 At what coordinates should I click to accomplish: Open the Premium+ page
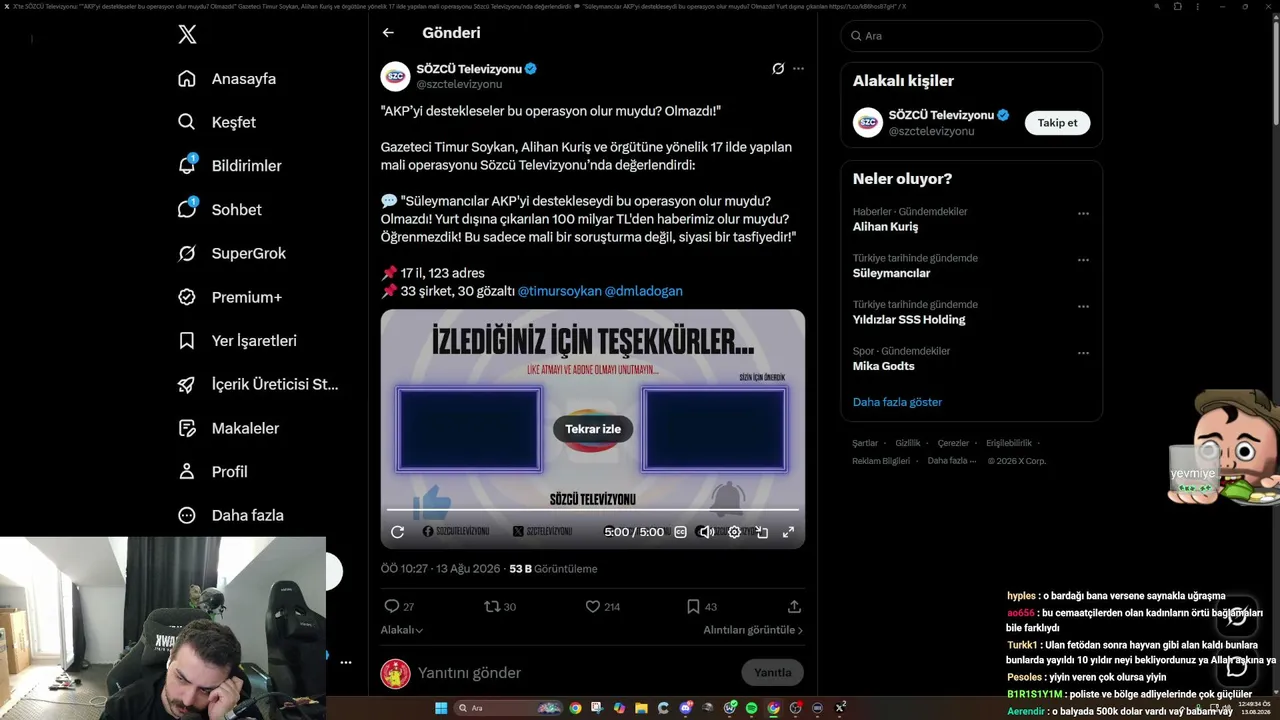(229, 297)
